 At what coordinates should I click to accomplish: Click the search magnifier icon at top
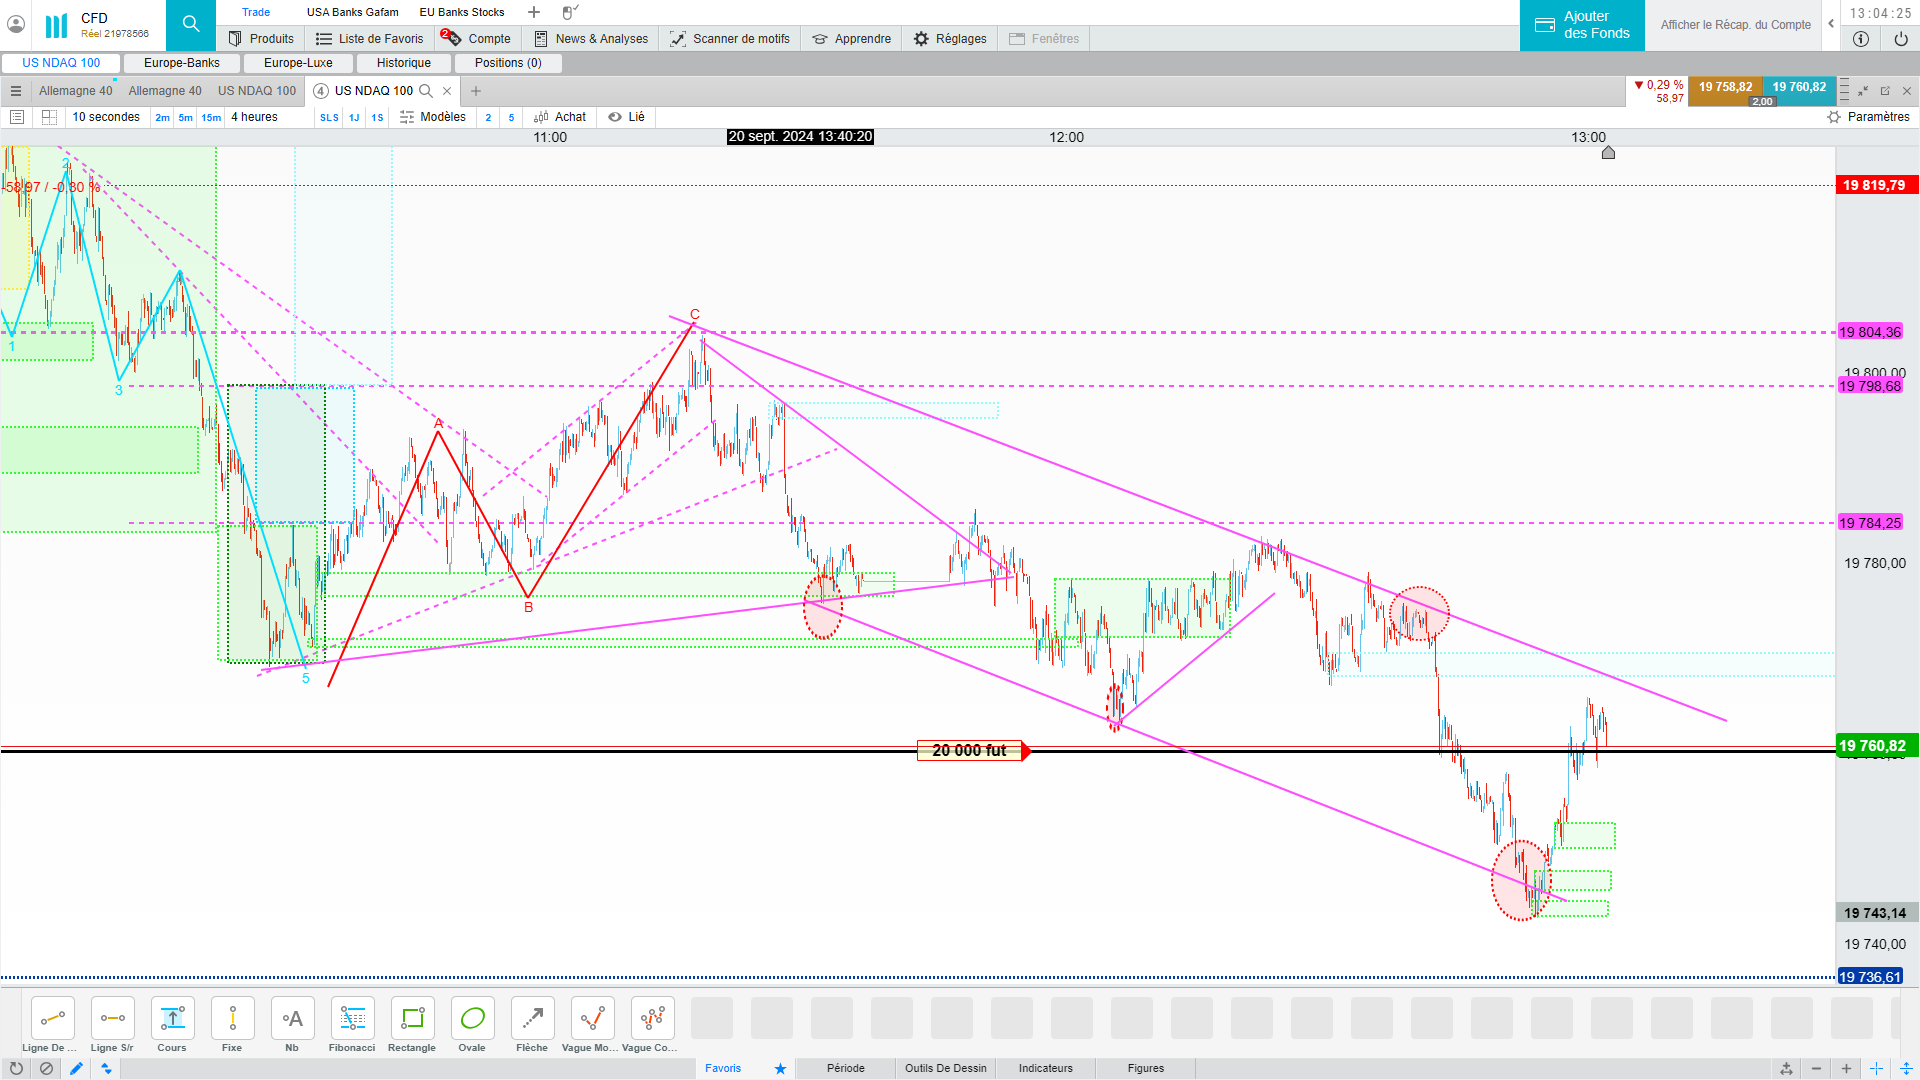tap(190, 25)
